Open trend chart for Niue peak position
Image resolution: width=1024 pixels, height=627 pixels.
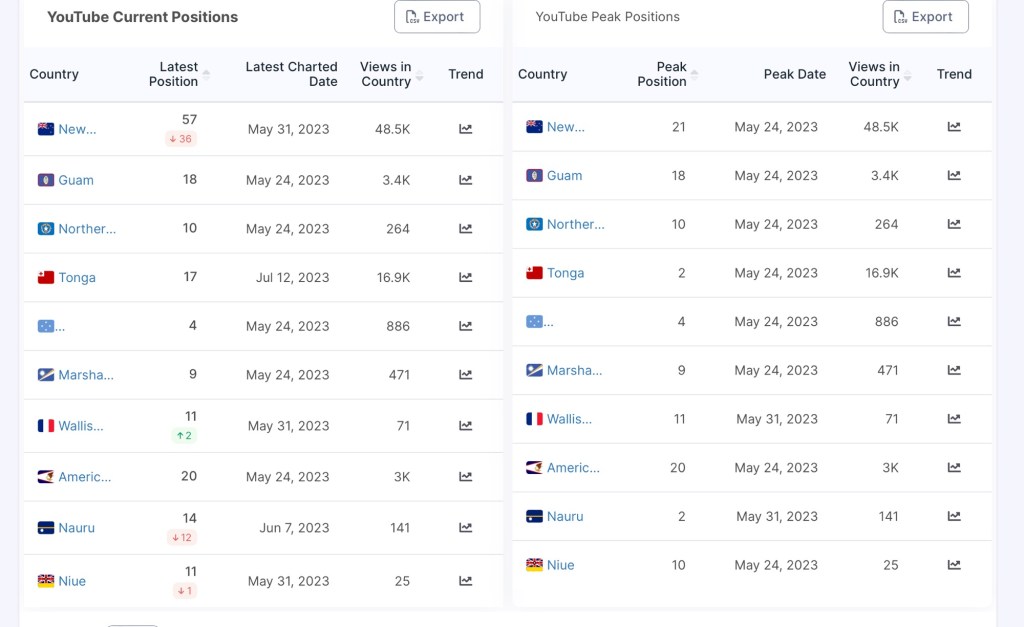click(x=954, y=565)
